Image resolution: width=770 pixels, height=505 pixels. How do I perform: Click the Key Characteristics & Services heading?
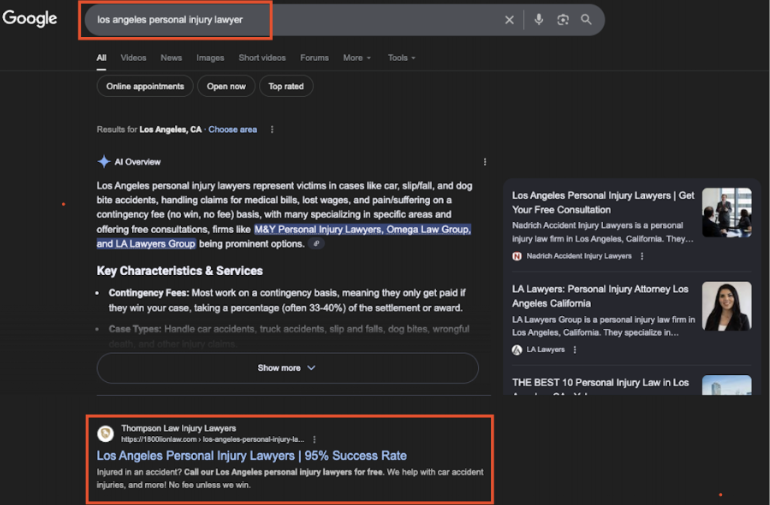[180, 271]
